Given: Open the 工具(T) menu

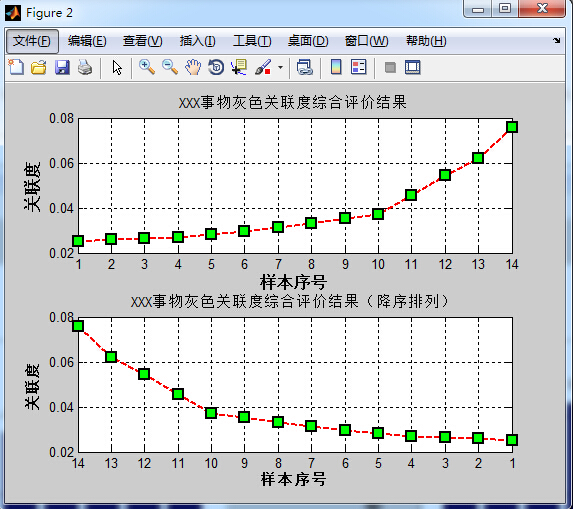Looking at the screenshot, I should pos(252,41).
